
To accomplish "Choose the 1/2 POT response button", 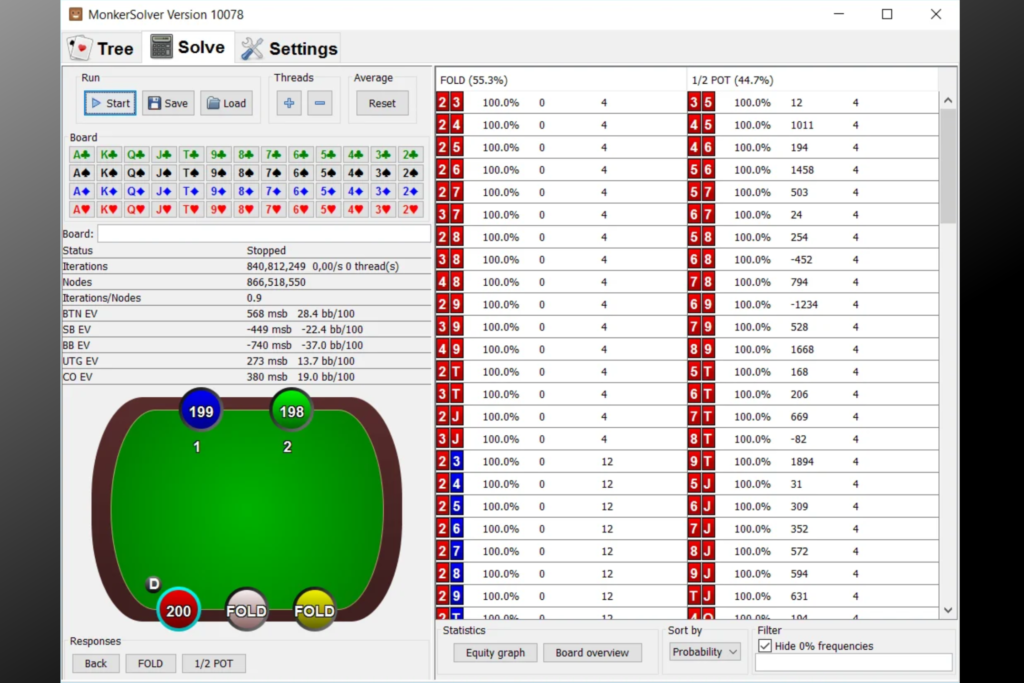I will click(214, 663).
